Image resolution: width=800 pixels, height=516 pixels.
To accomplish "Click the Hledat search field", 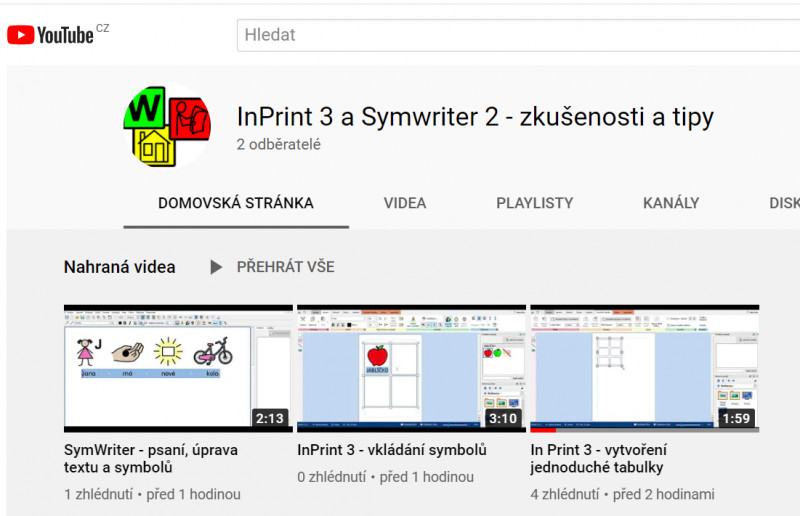I will (x=518, y=35).
